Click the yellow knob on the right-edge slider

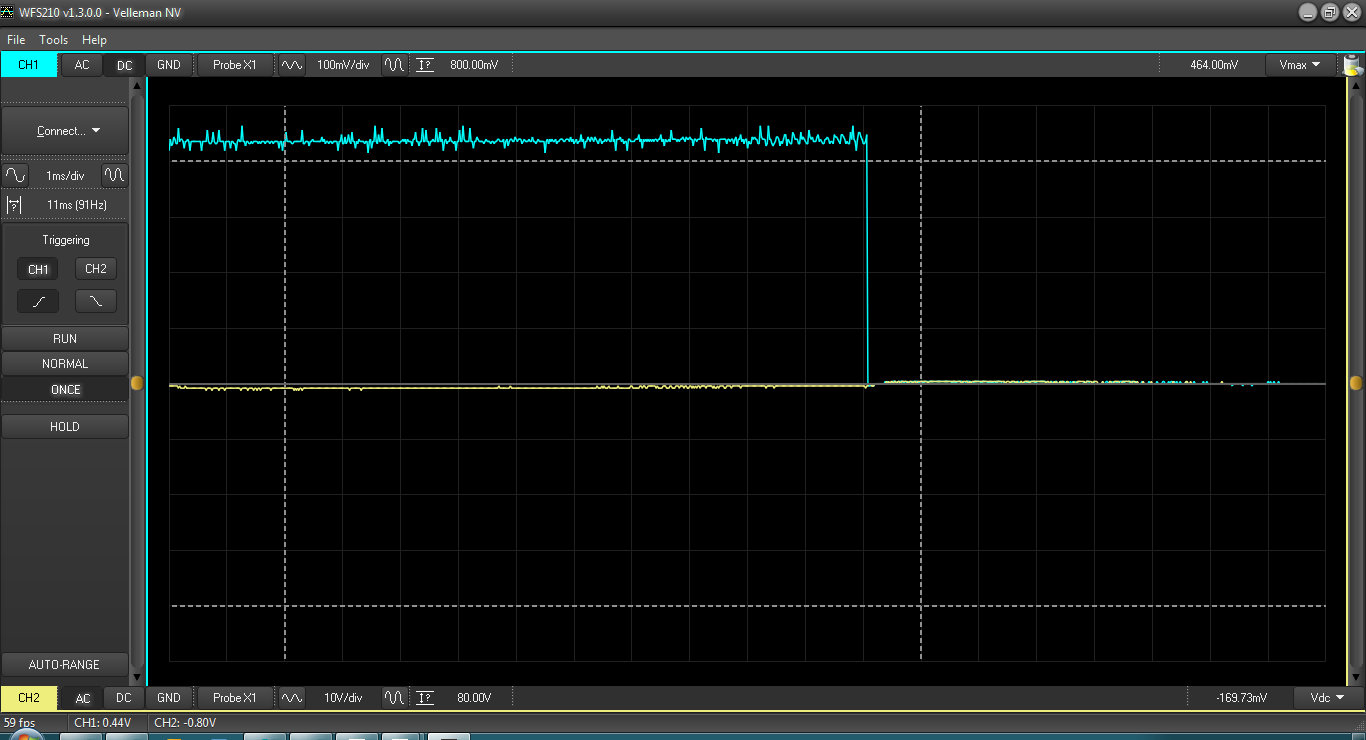(x=1356, y=383)
